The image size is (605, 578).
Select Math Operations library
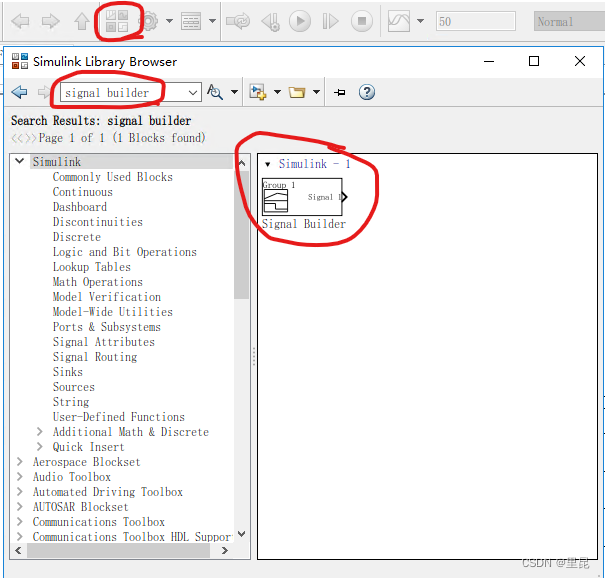(98, 282)
